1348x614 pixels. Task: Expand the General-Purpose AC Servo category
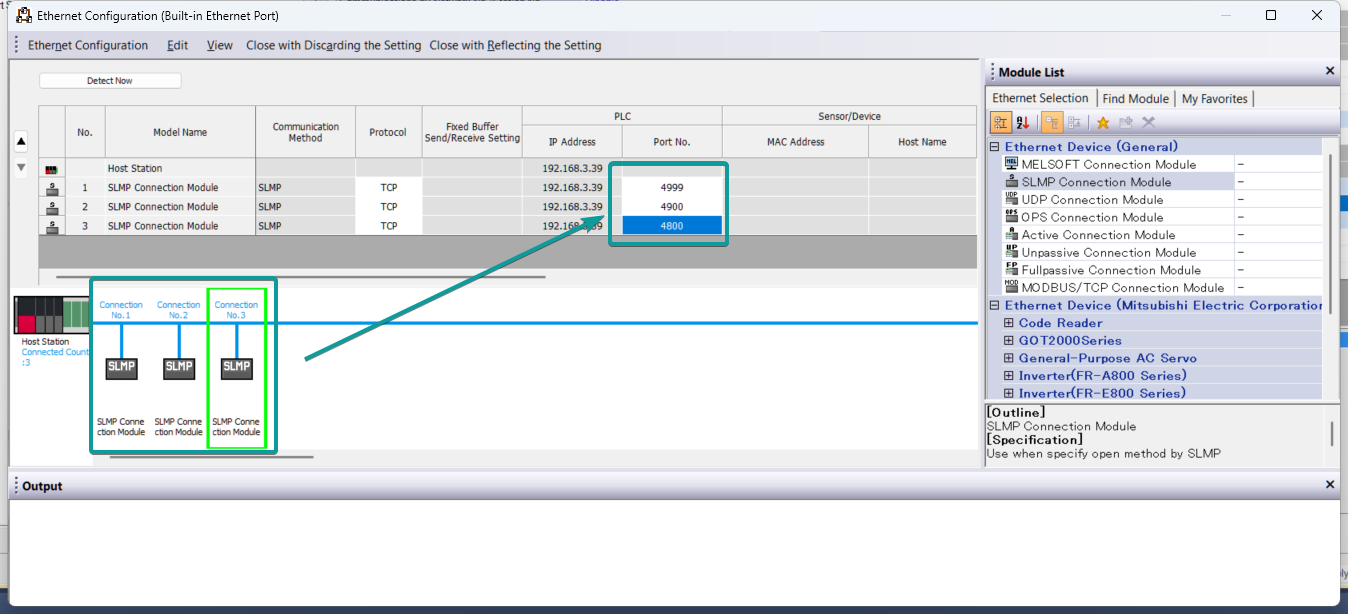point(1009,358)
